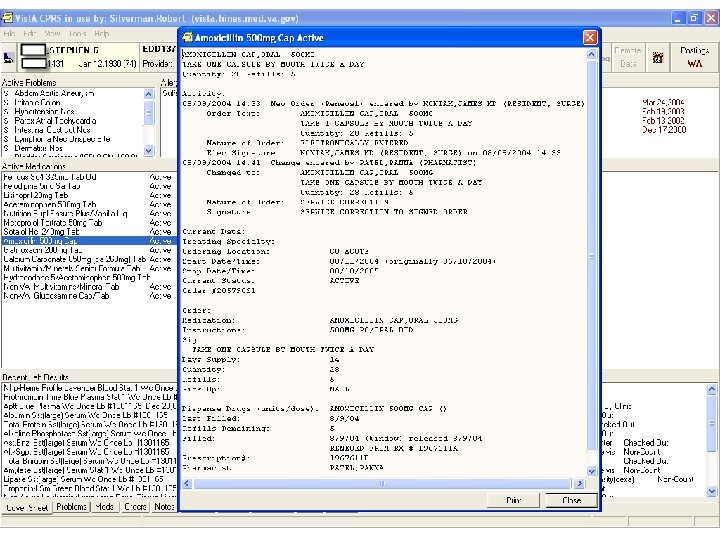720x540 pixels.
Task: Close the Amoxicillin dialog with the X
Action: pyautogui.click(x=590, y=36)
